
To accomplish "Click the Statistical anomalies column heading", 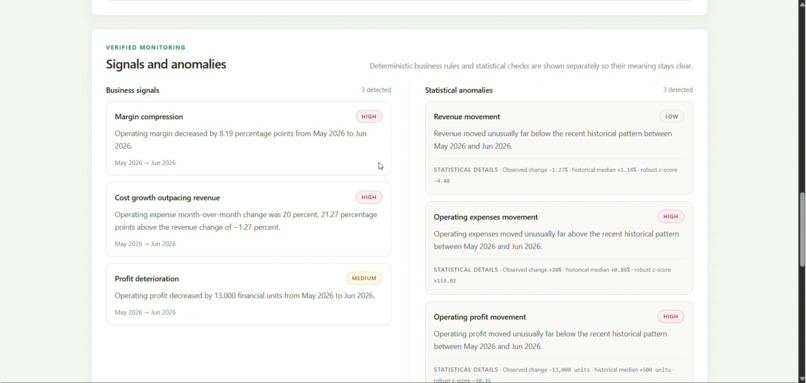I will (459, 90).
